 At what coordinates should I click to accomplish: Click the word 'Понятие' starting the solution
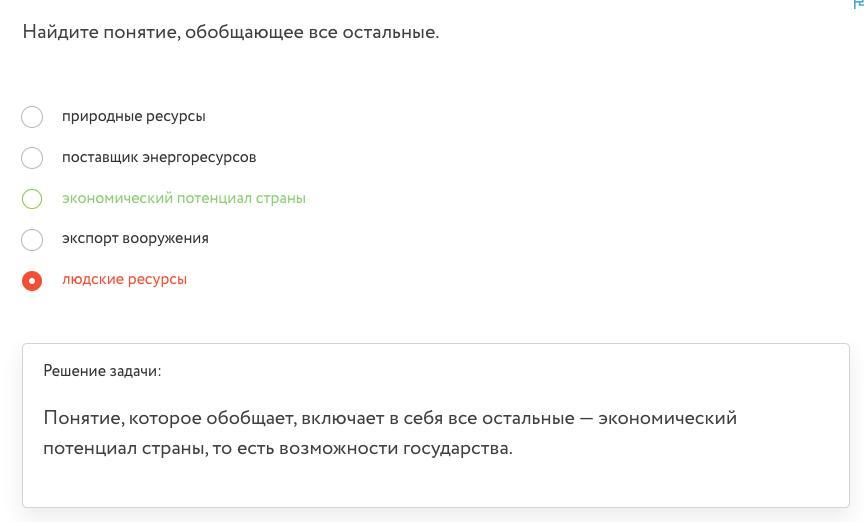79,418
